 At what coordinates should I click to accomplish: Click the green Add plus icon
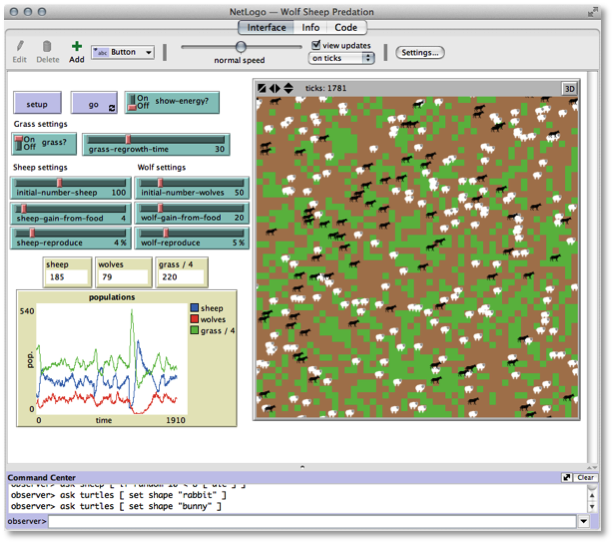click(77, 47)
